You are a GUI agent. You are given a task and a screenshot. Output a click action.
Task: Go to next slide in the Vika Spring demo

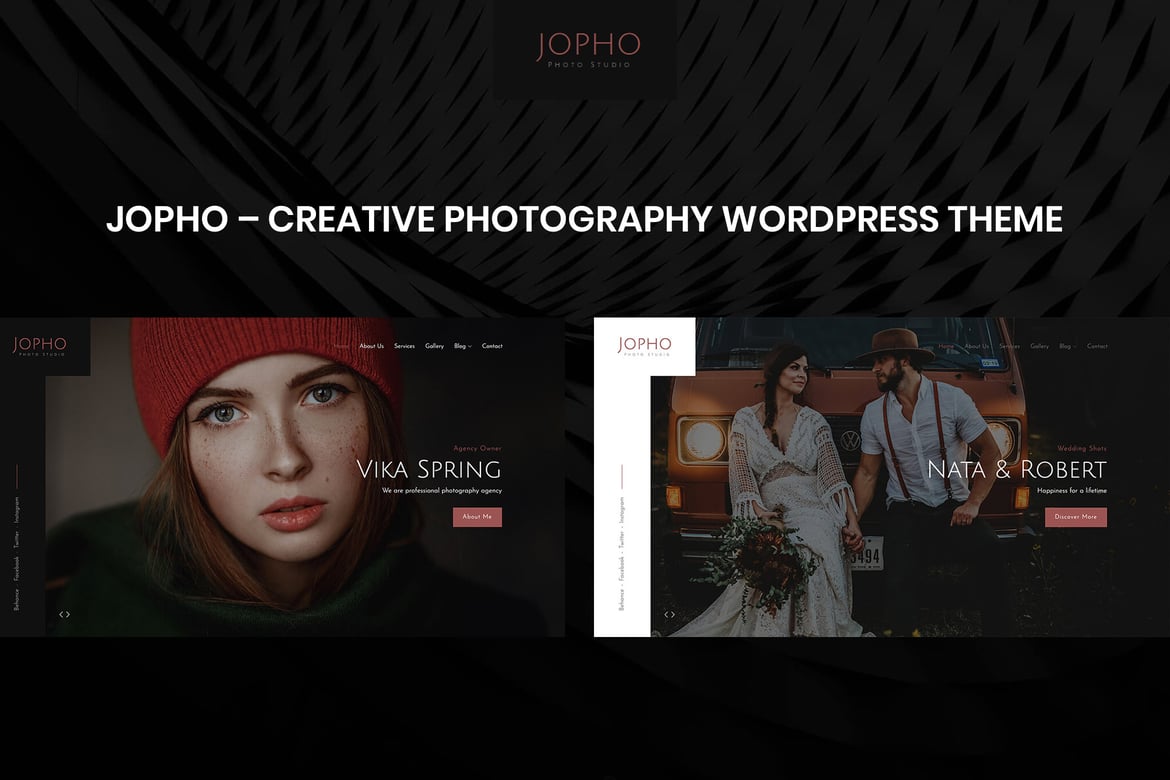(x=68, y=614)
